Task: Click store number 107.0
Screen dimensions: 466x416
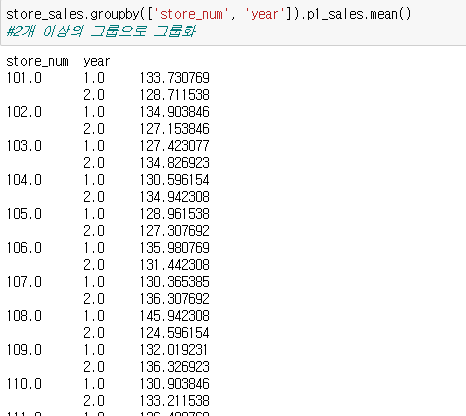Action: [x=24, y=282]
